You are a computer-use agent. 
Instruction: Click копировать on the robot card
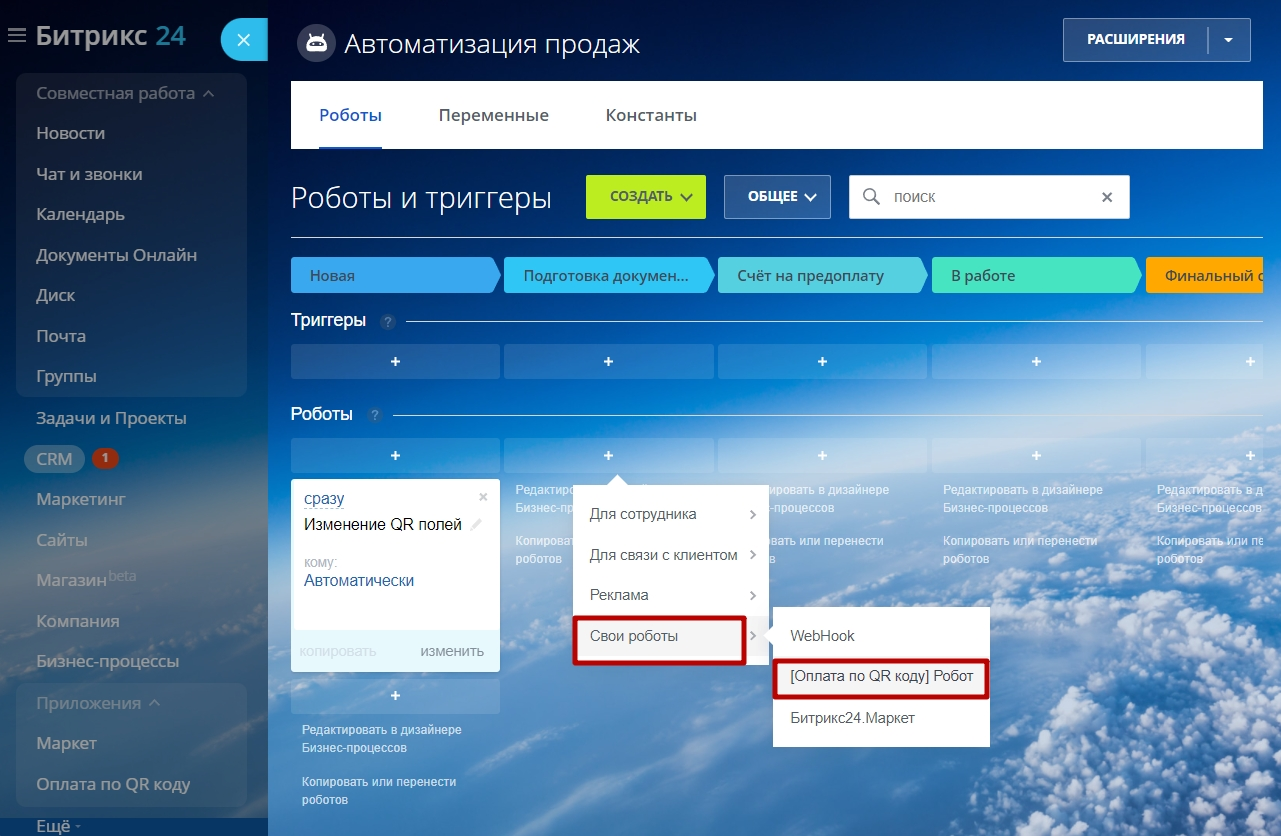338,651
